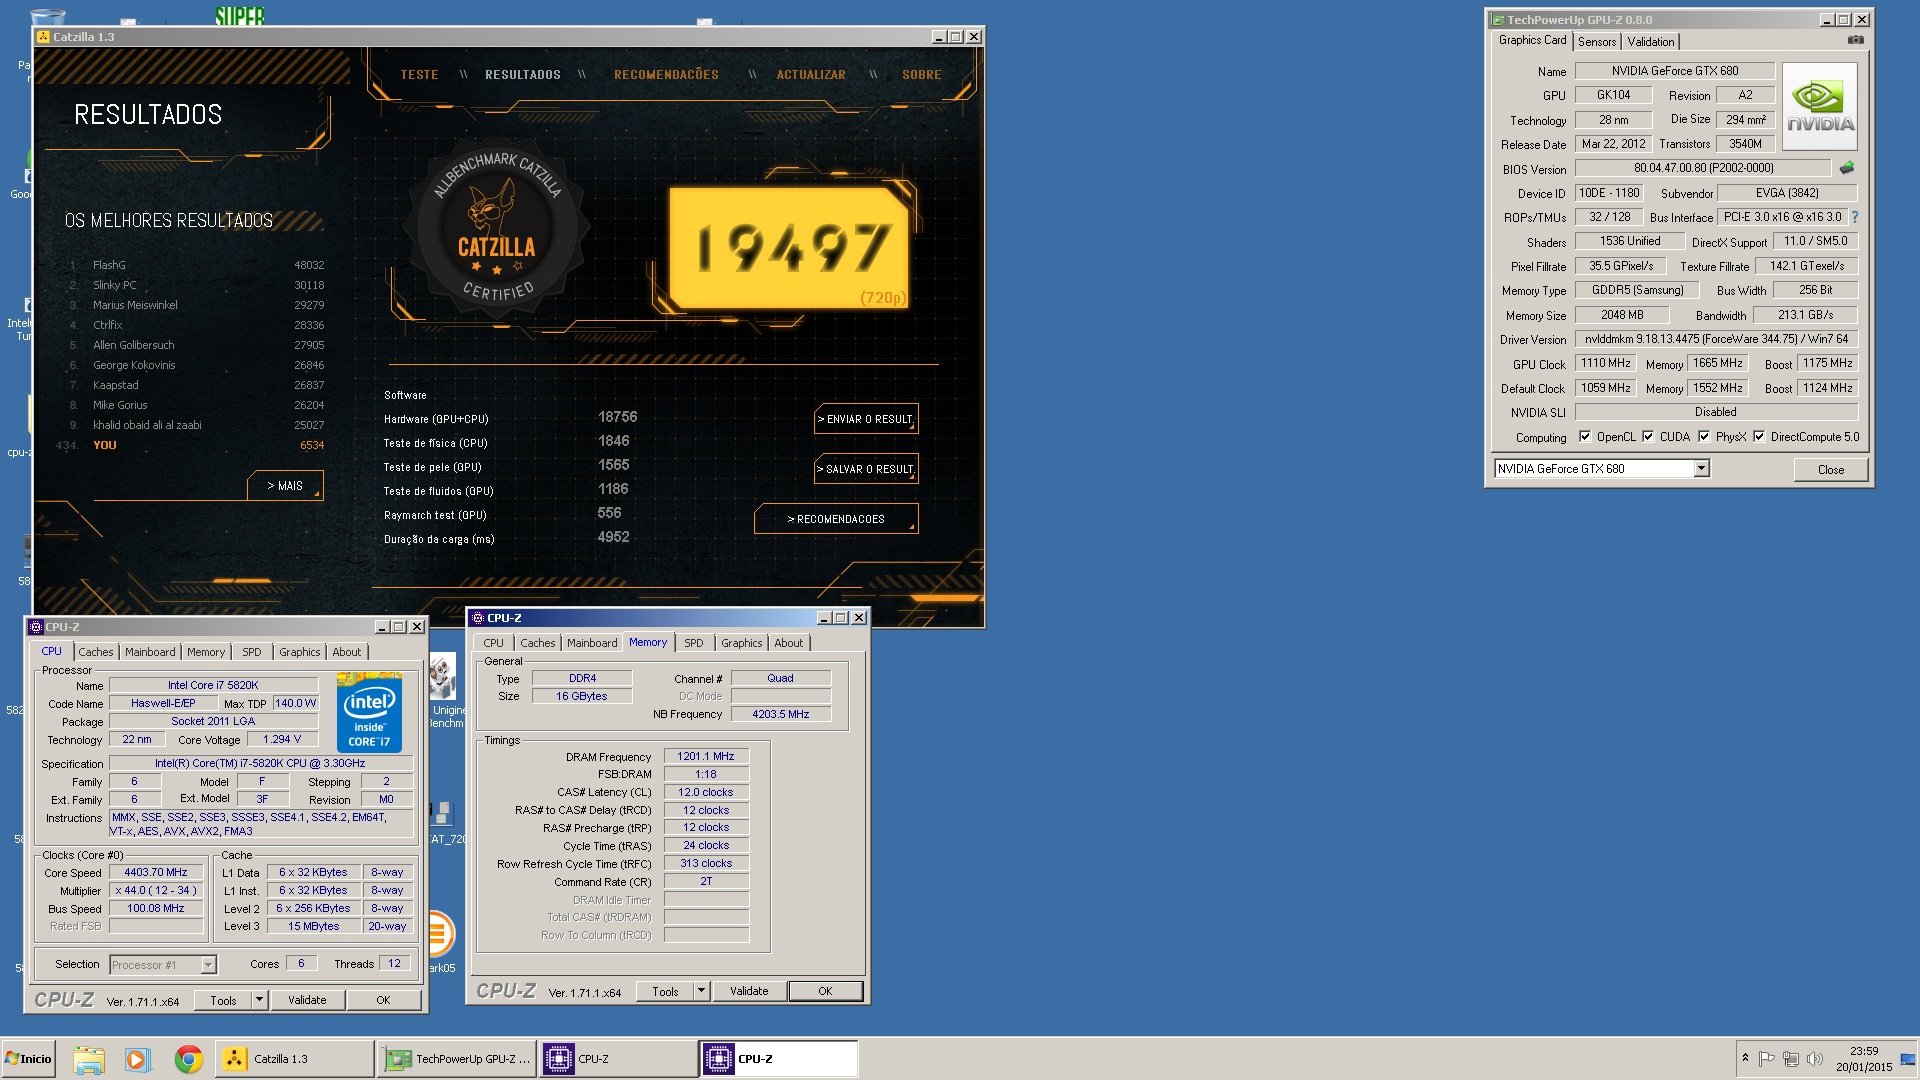Open the Catzilla ACTUALIZAR tab
This screenshot has width=1920, height=1080.
click(811, 75)
